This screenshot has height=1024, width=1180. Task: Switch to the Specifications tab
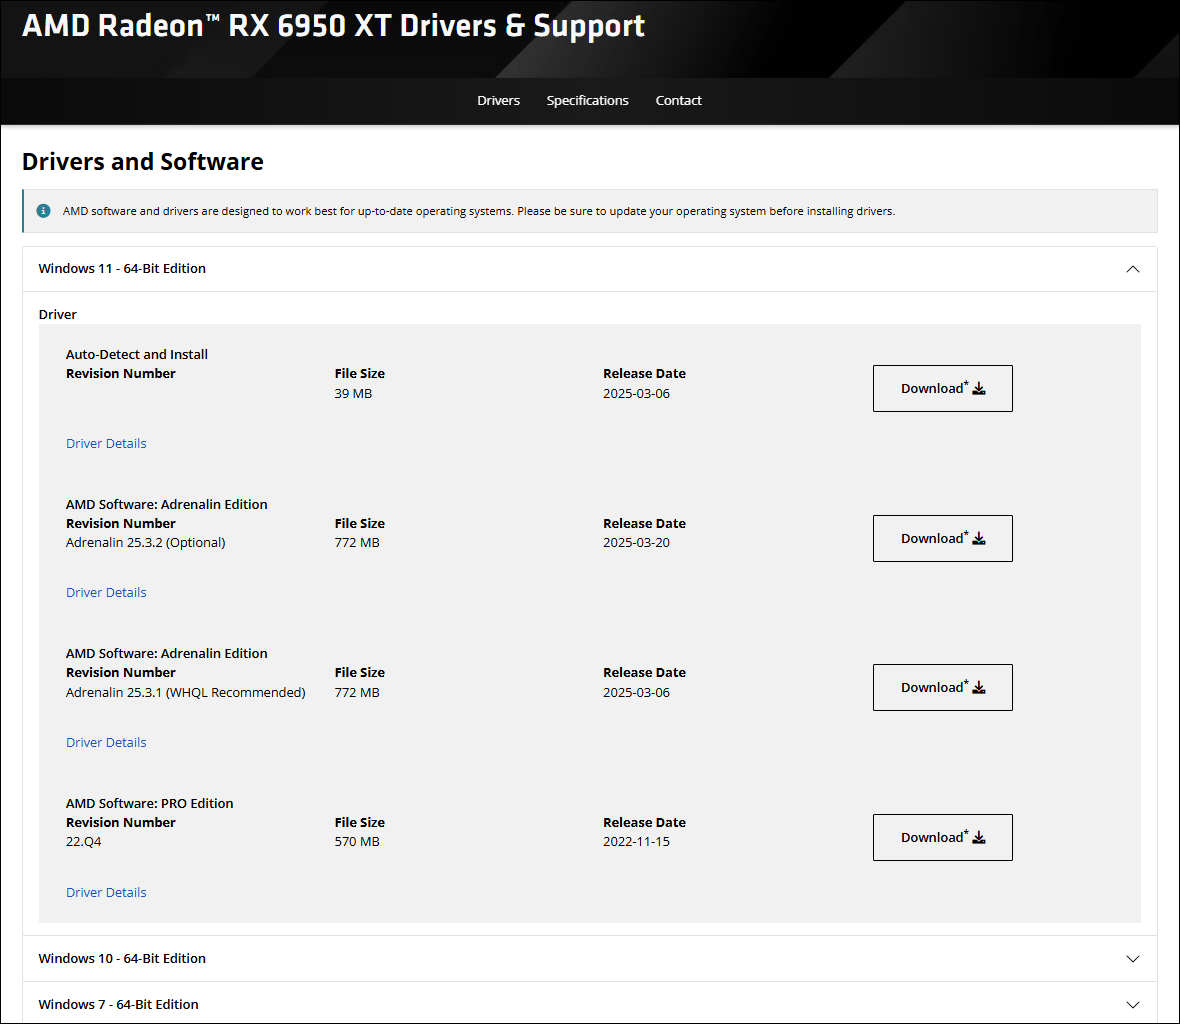point(587,101)
